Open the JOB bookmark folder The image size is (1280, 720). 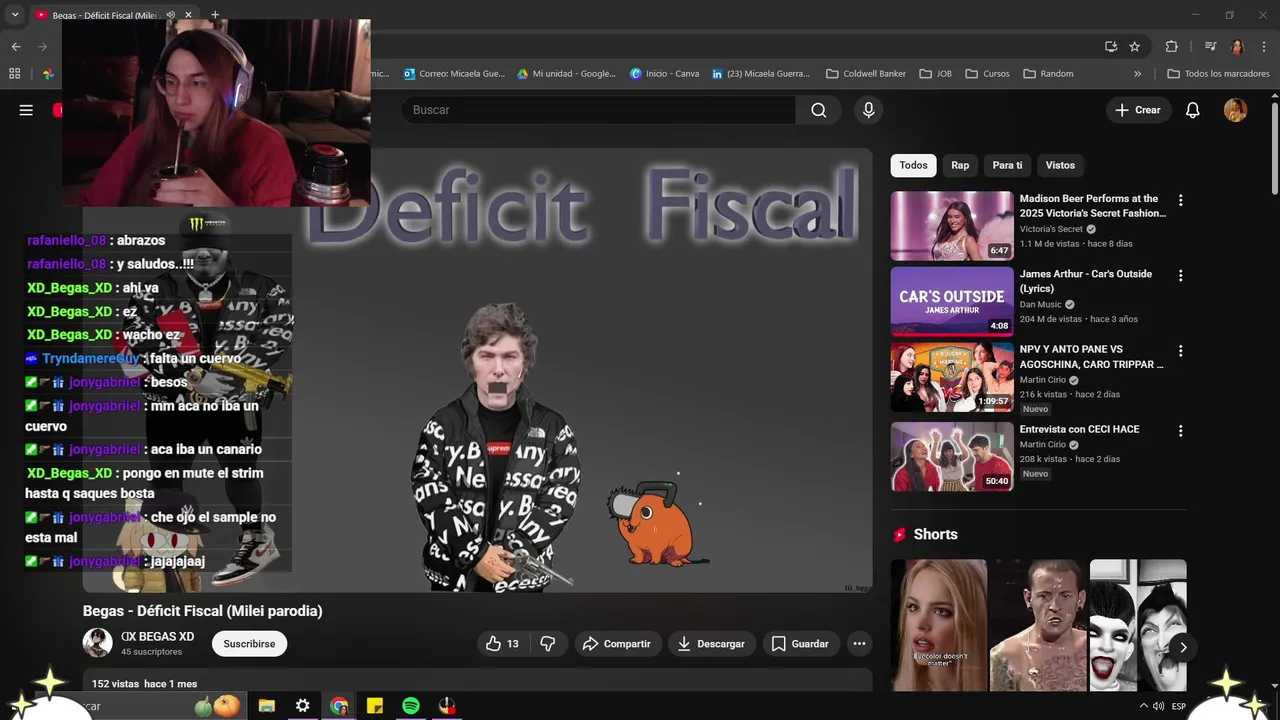pyautogui.click(x=935, y=73)
